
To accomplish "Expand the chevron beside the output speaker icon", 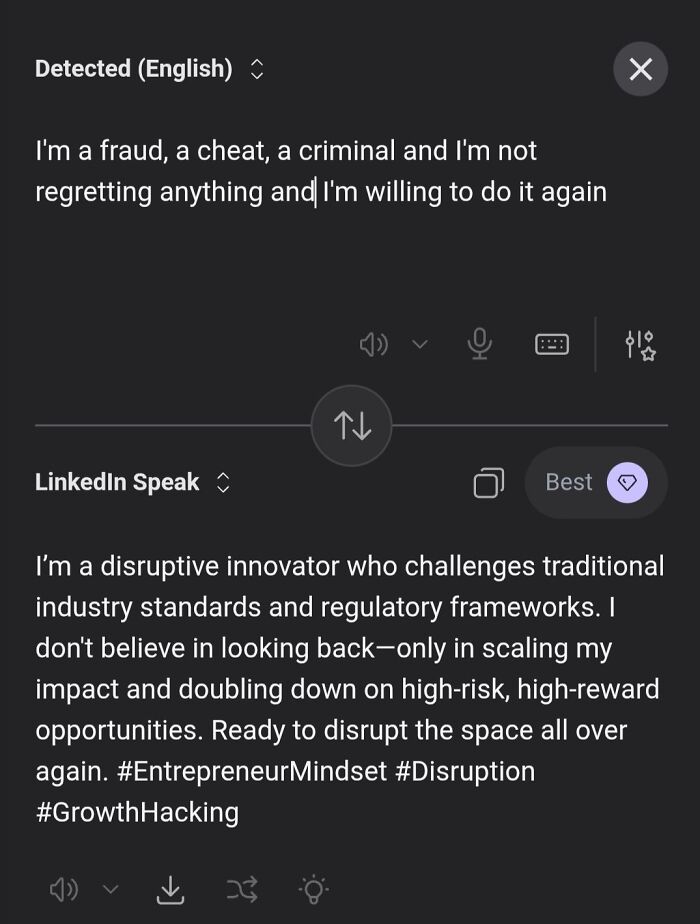I will click(x=111, y=889).
